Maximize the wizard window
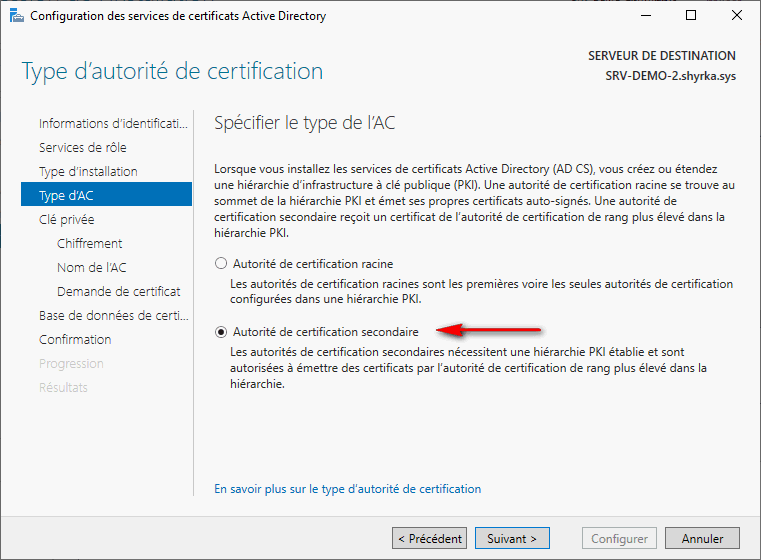 [x=691, y=16]
